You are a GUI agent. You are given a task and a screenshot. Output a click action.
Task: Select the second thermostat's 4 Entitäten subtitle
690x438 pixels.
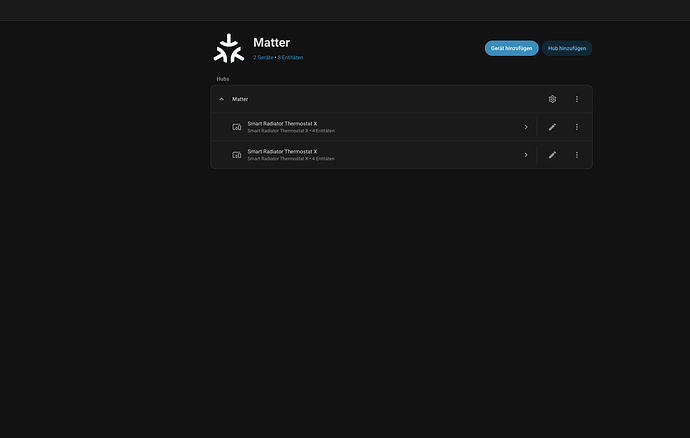pyautogui.click(x=323, y=159)
